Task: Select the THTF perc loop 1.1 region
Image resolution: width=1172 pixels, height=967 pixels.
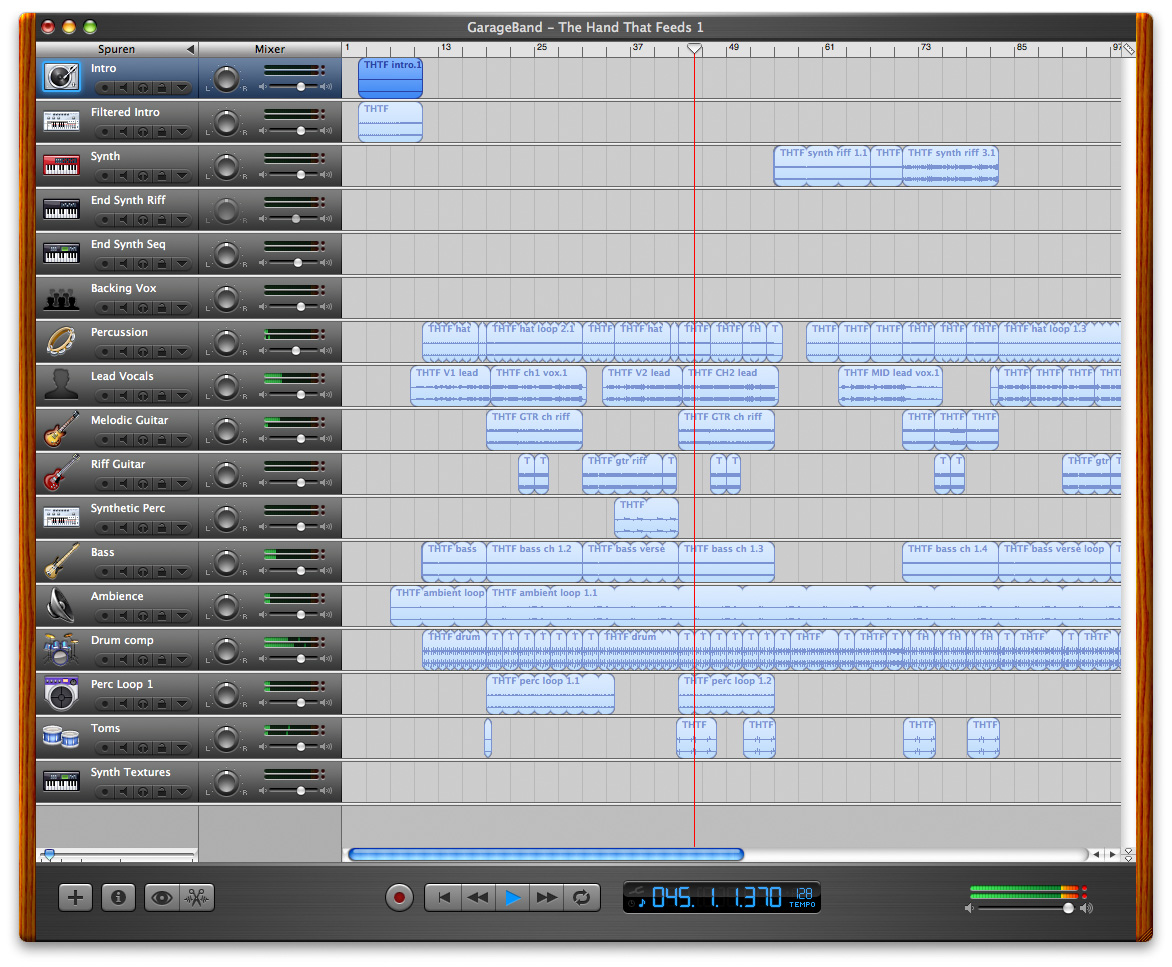Action: (550, 694)
